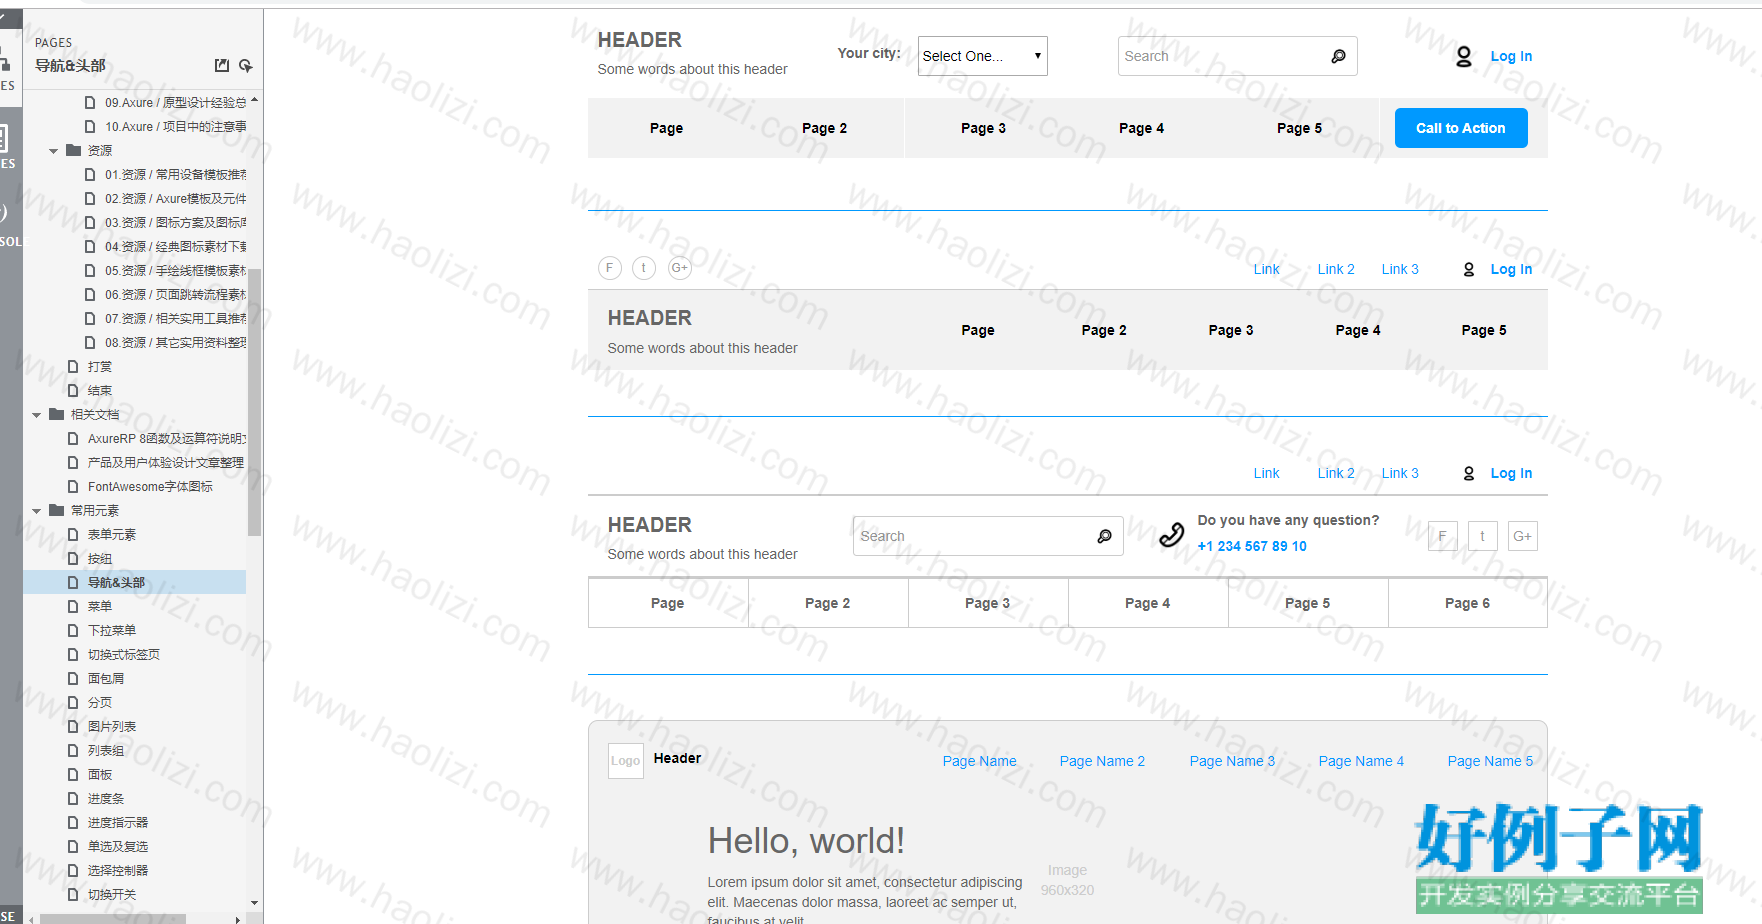Click the horizontal scrollbar right arrow in the page tree
This screenshot has width=1762, height=924.
pos(237,919)
